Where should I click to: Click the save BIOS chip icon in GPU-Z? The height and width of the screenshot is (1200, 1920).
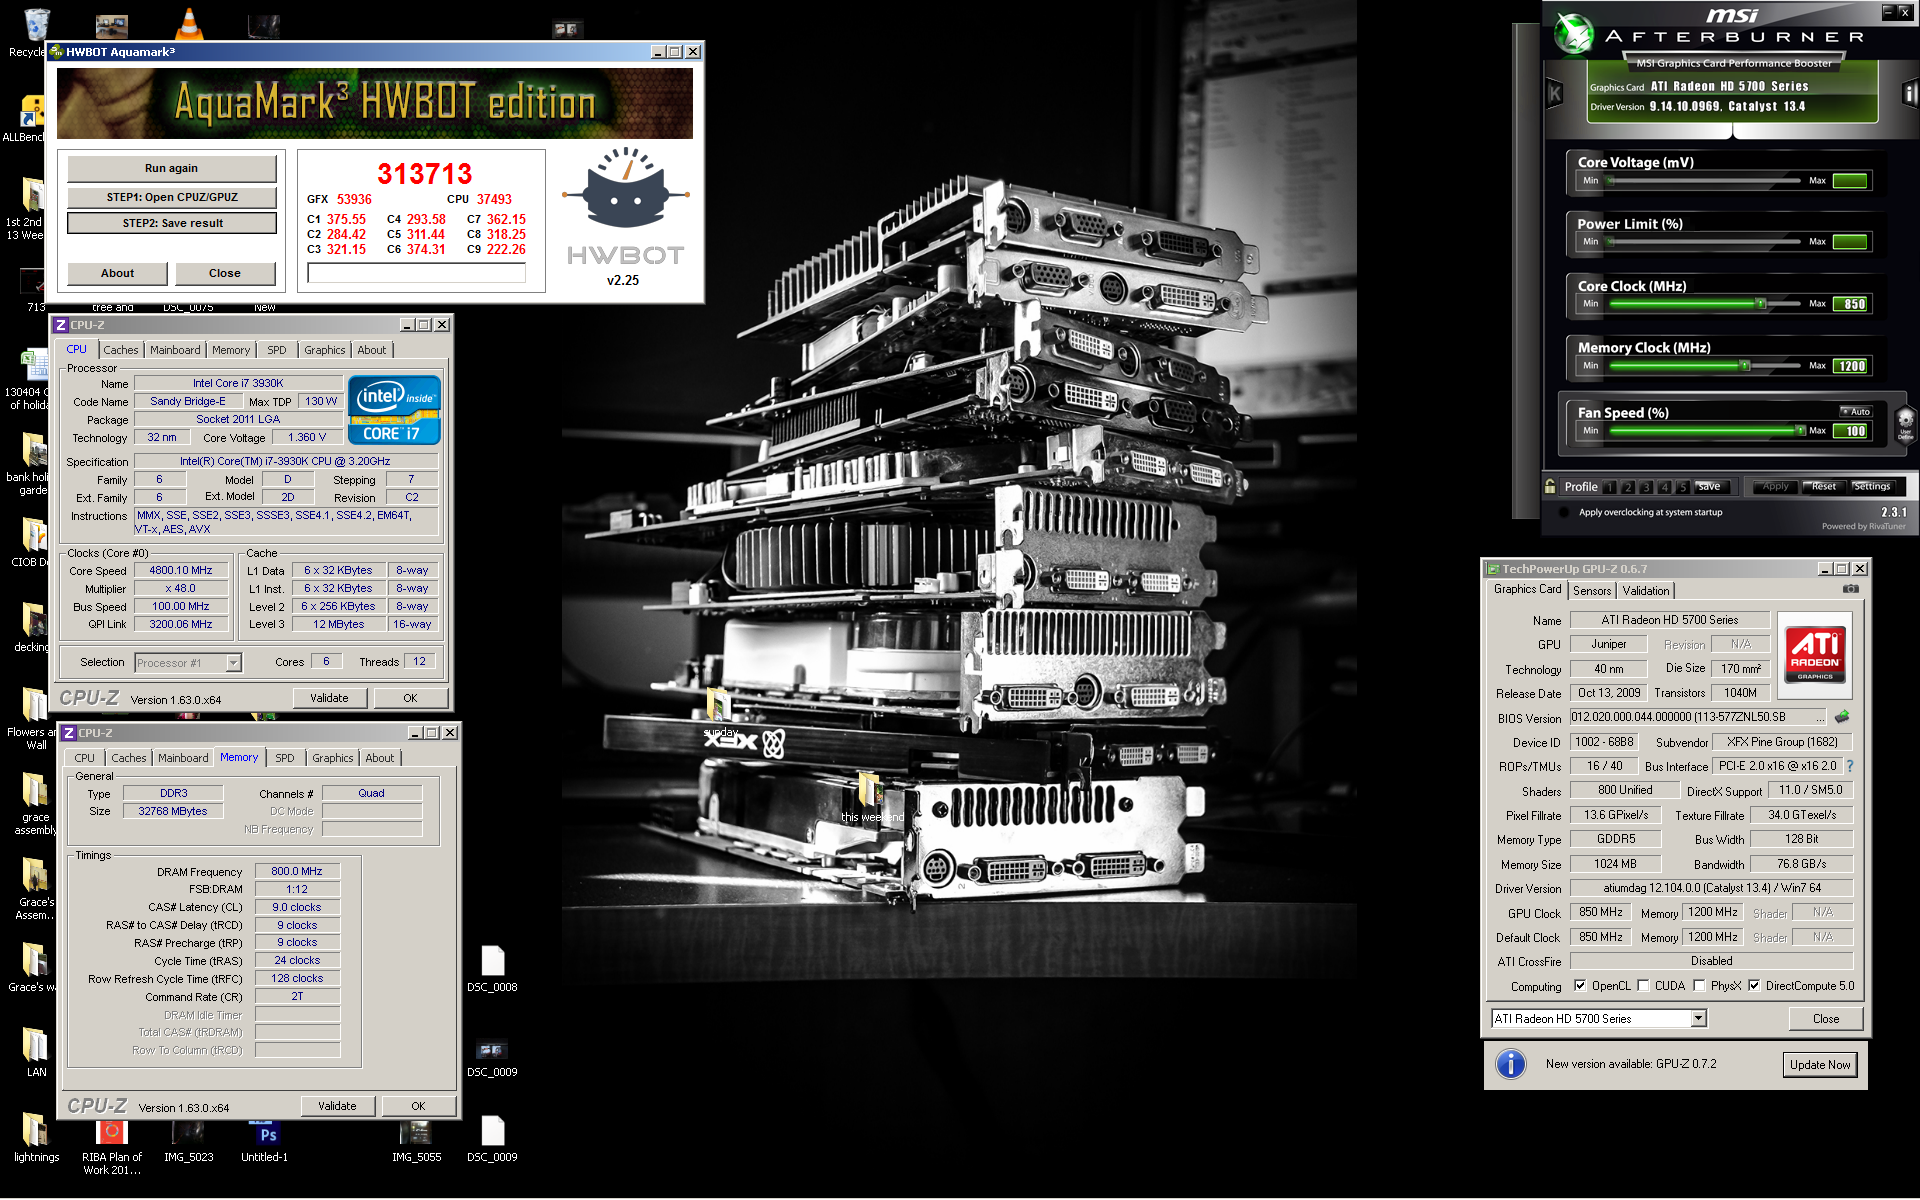click(1842, 717)
